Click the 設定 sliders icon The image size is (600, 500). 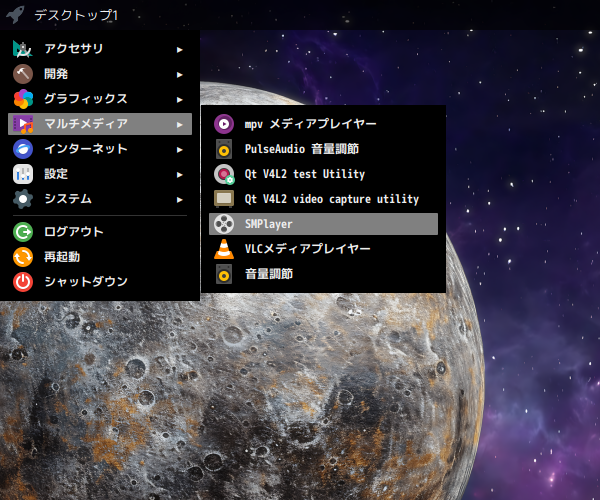coord(23,174)
